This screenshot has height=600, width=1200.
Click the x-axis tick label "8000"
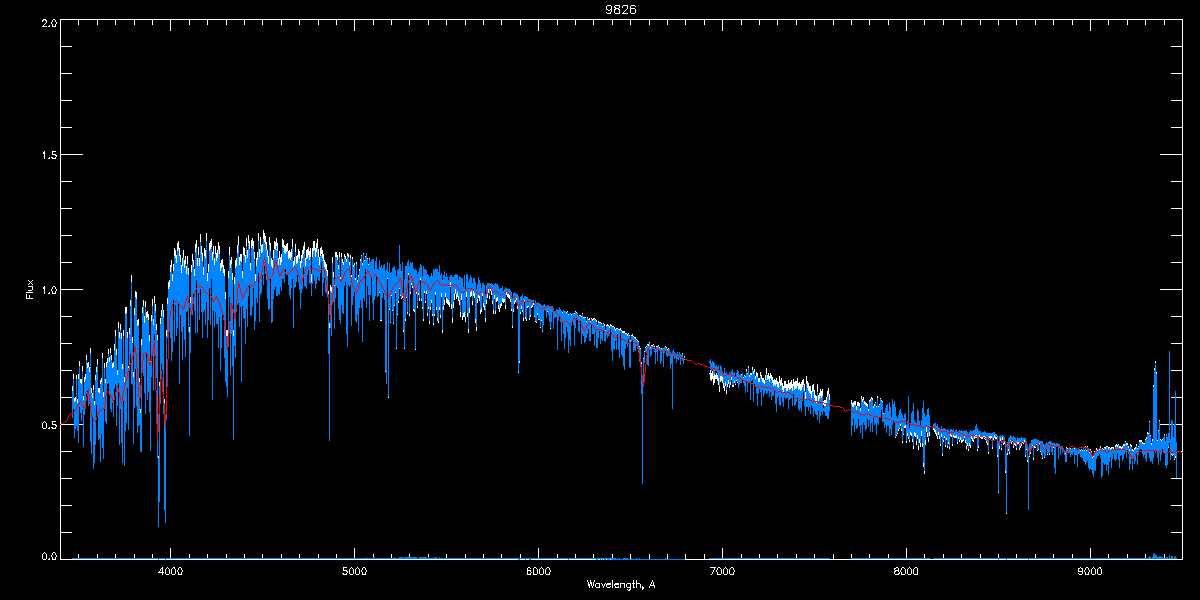[x=906, y=572]
